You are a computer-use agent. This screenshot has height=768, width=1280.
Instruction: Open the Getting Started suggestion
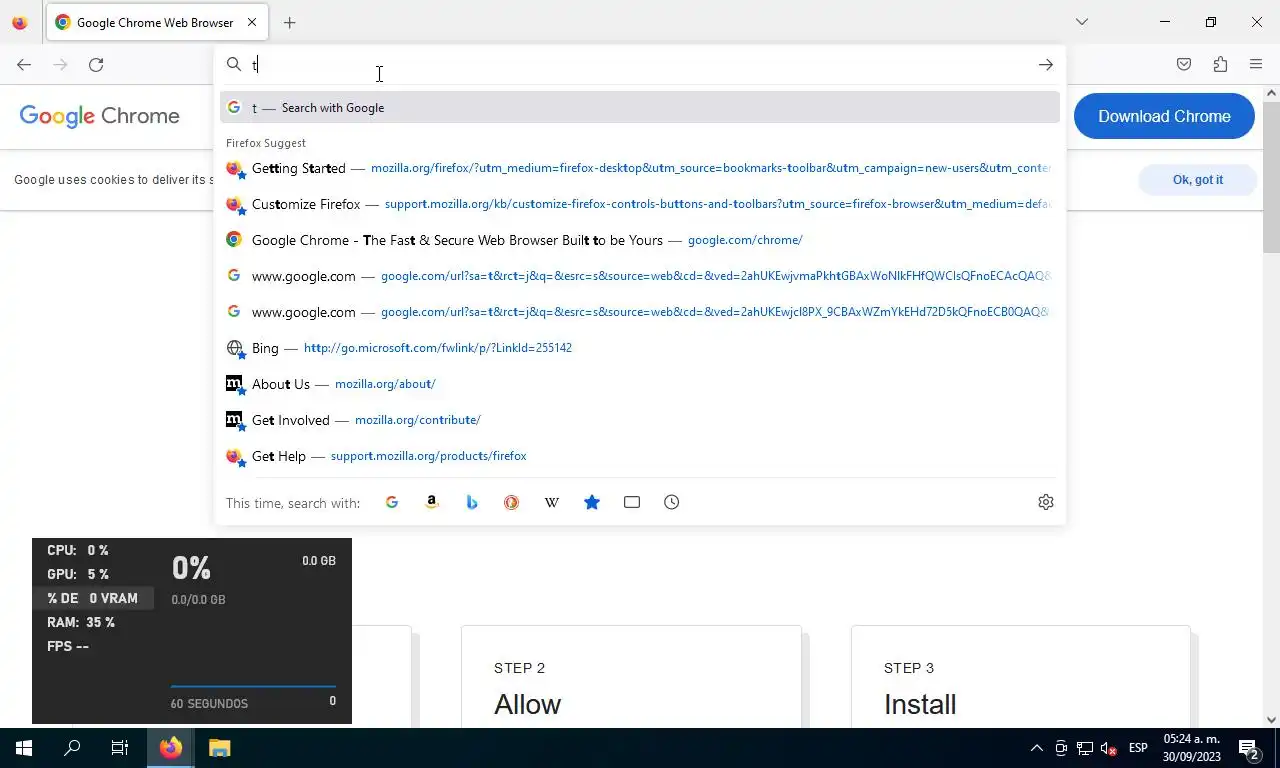640,168
